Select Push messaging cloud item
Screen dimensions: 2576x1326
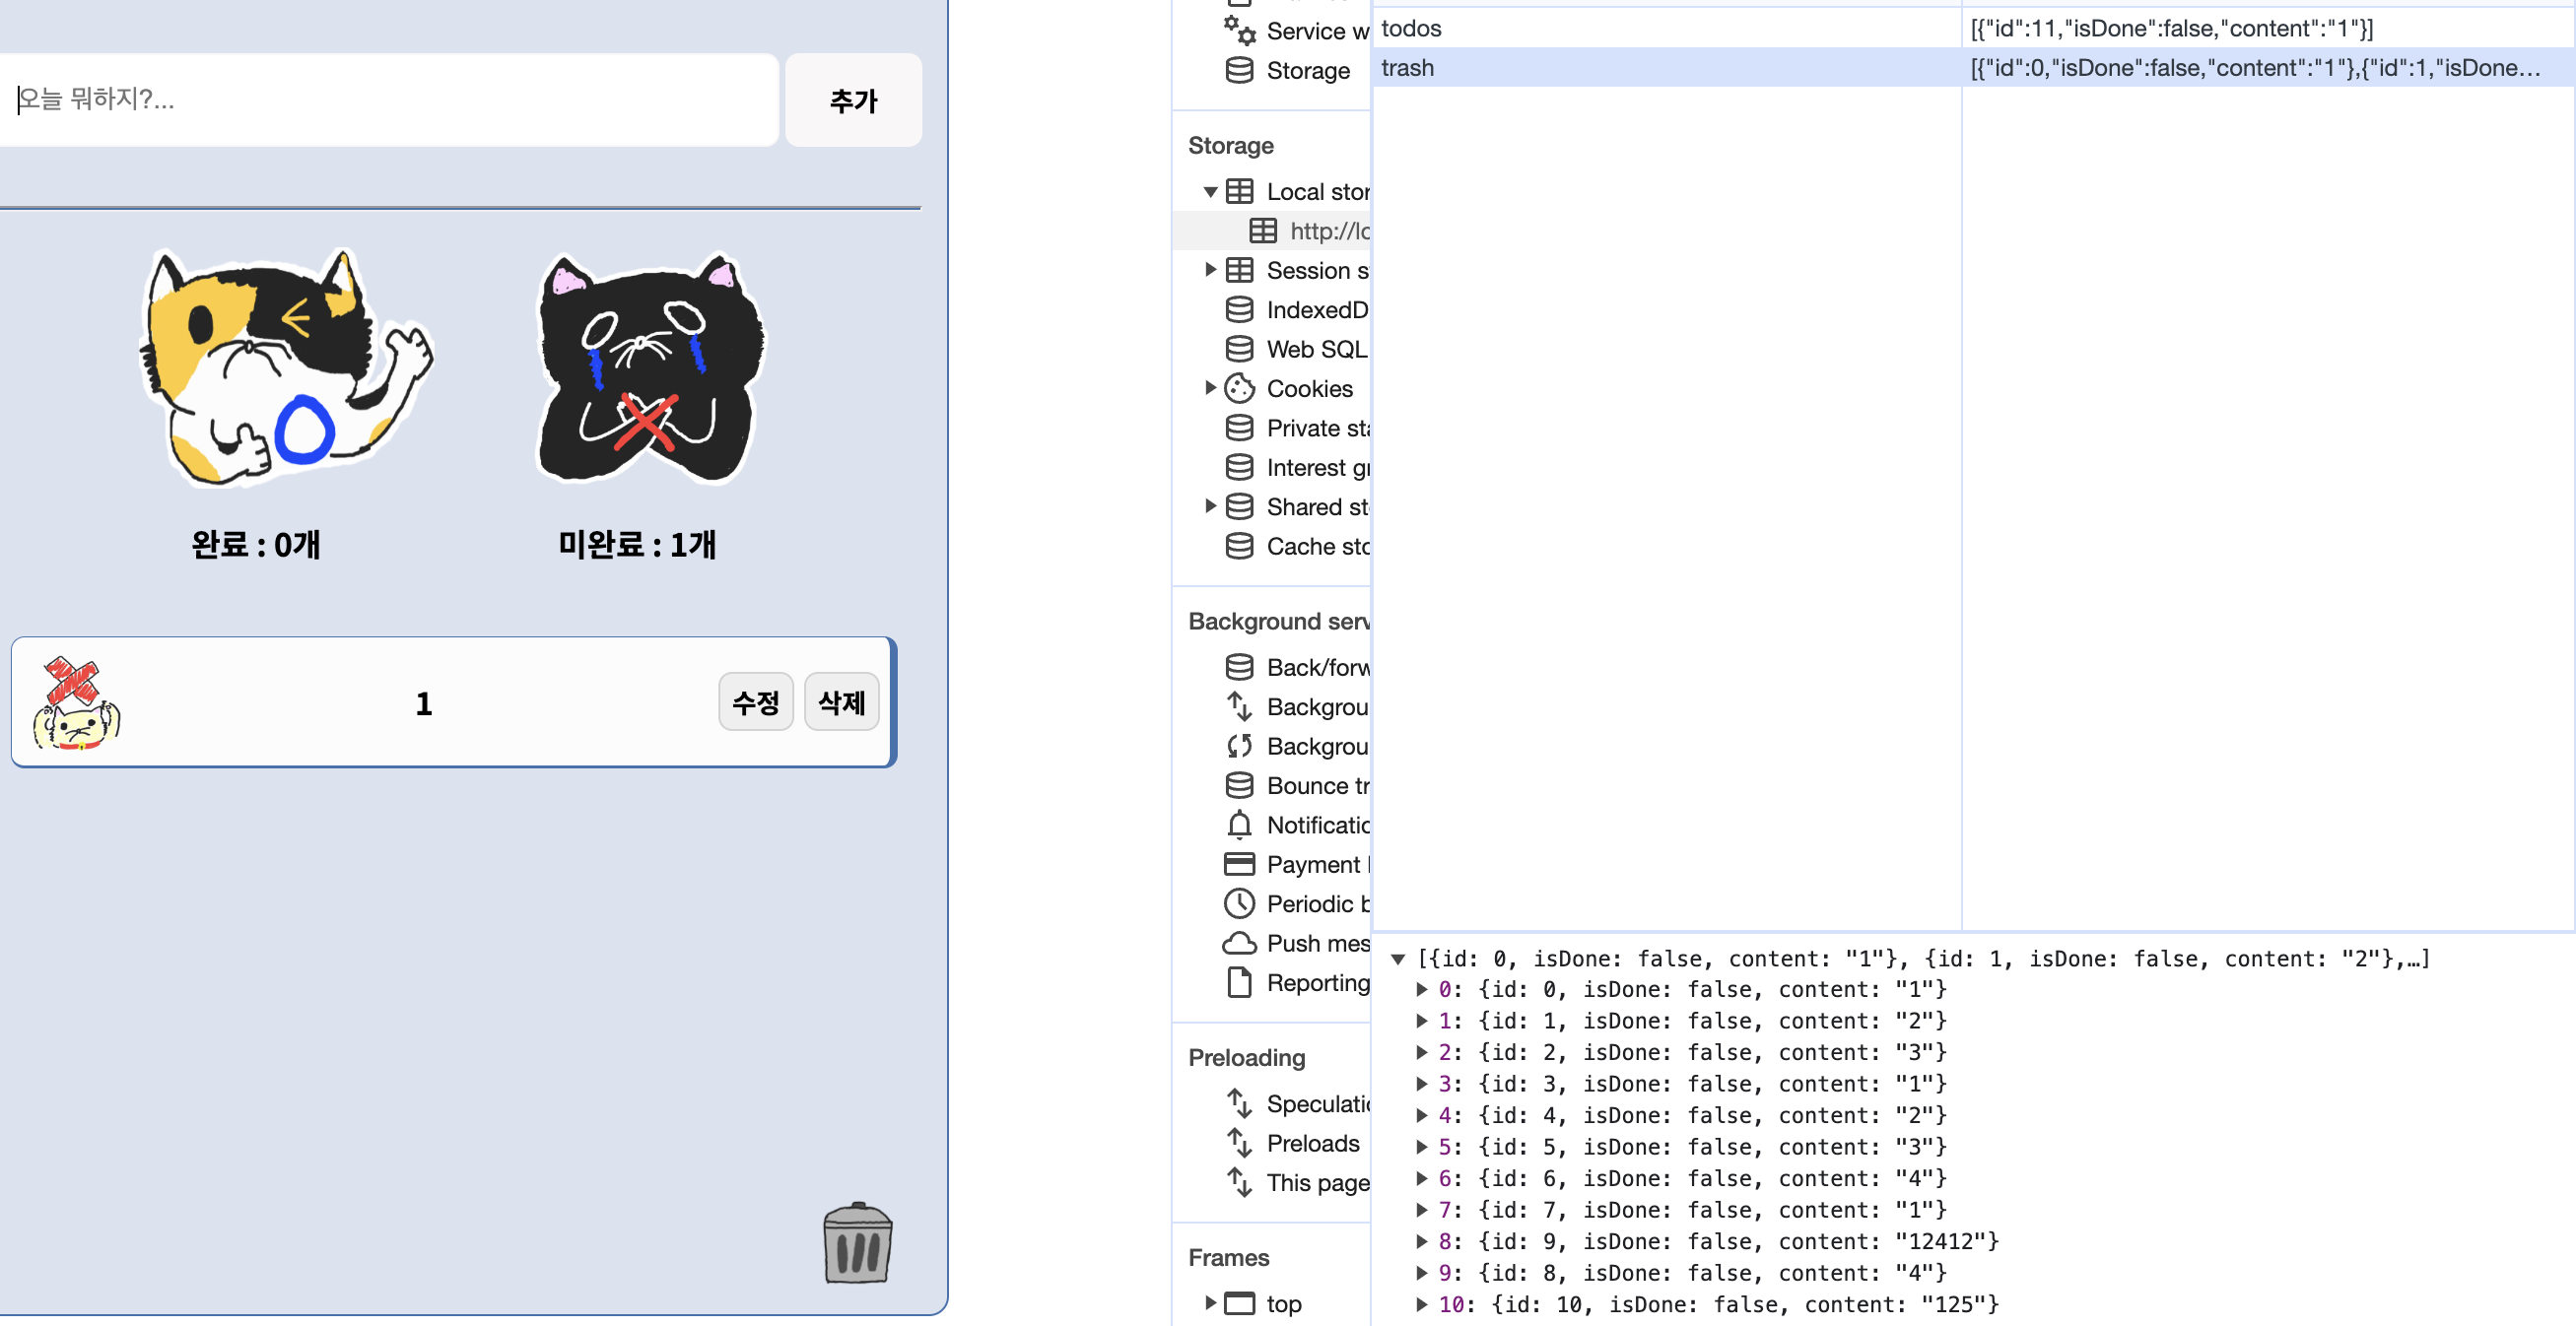pos(1239,943)
